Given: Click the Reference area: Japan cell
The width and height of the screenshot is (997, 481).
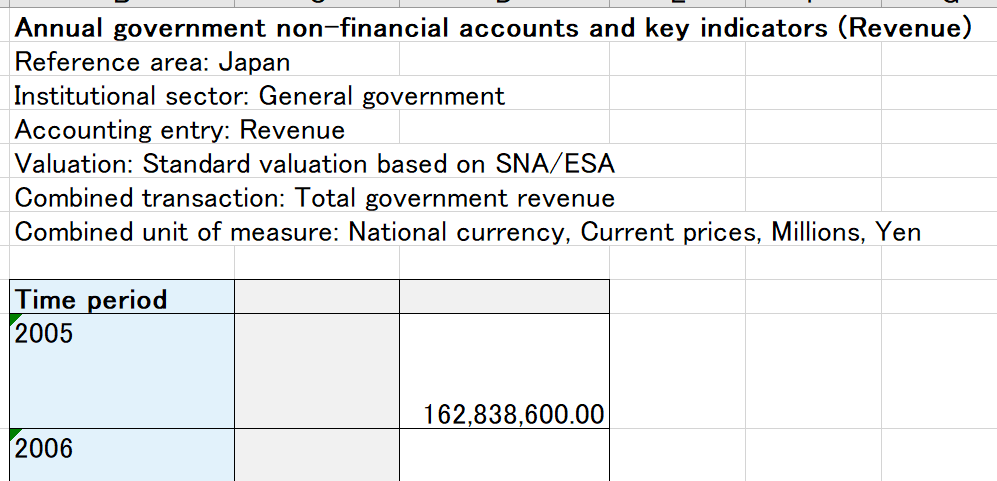Looking at the screenshot, I should coord(153,62).
